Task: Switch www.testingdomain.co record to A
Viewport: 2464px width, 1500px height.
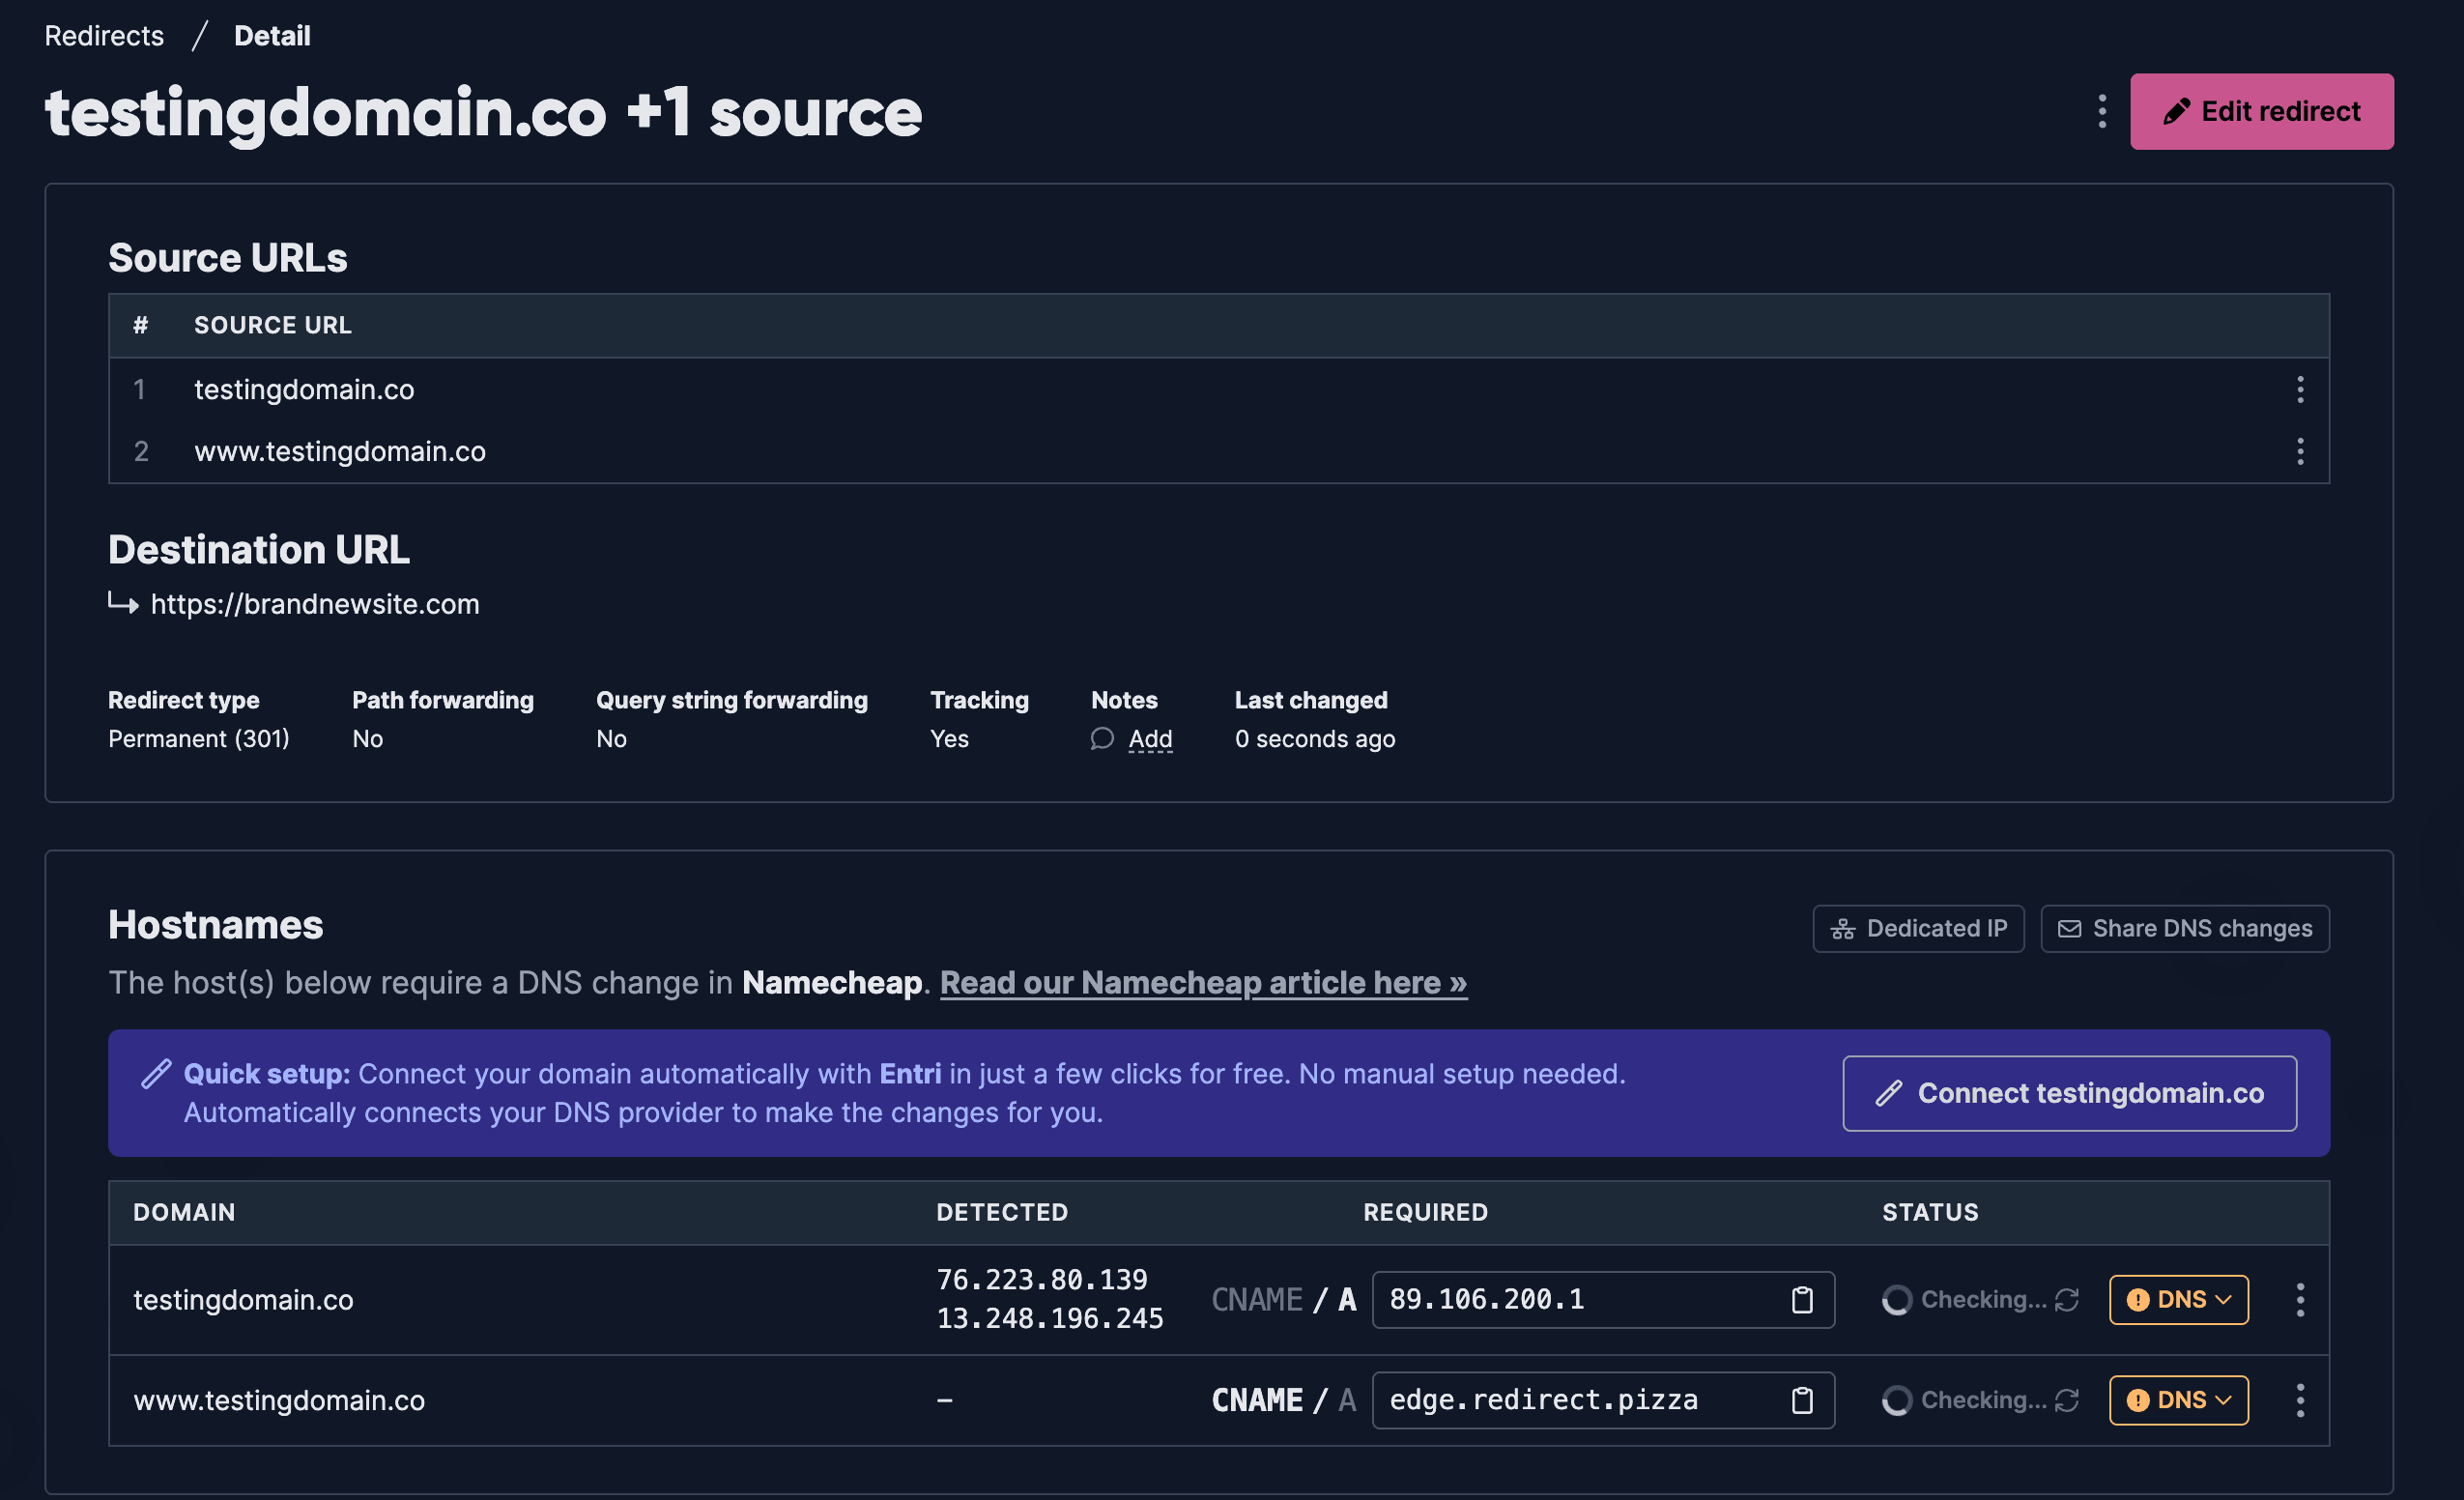Action: point(1347,1400)
